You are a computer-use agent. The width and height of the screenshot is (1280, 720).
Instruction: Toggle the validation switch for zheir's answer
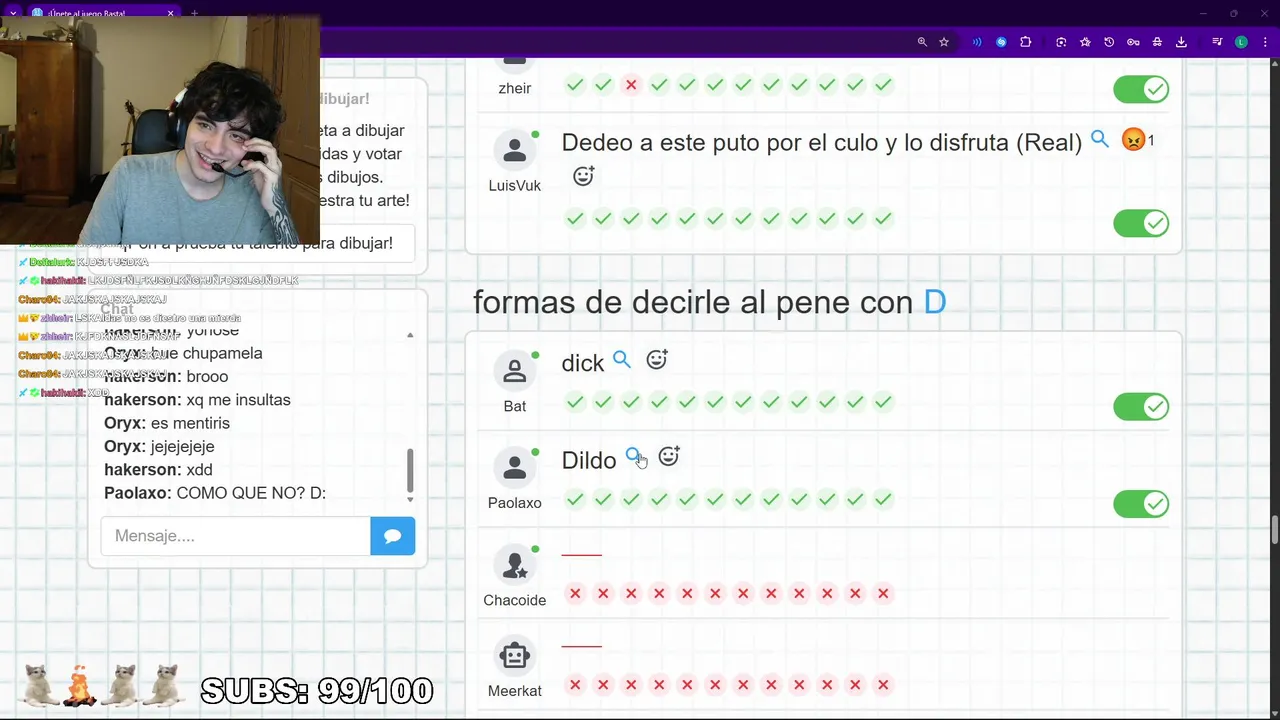[1141, 89]
